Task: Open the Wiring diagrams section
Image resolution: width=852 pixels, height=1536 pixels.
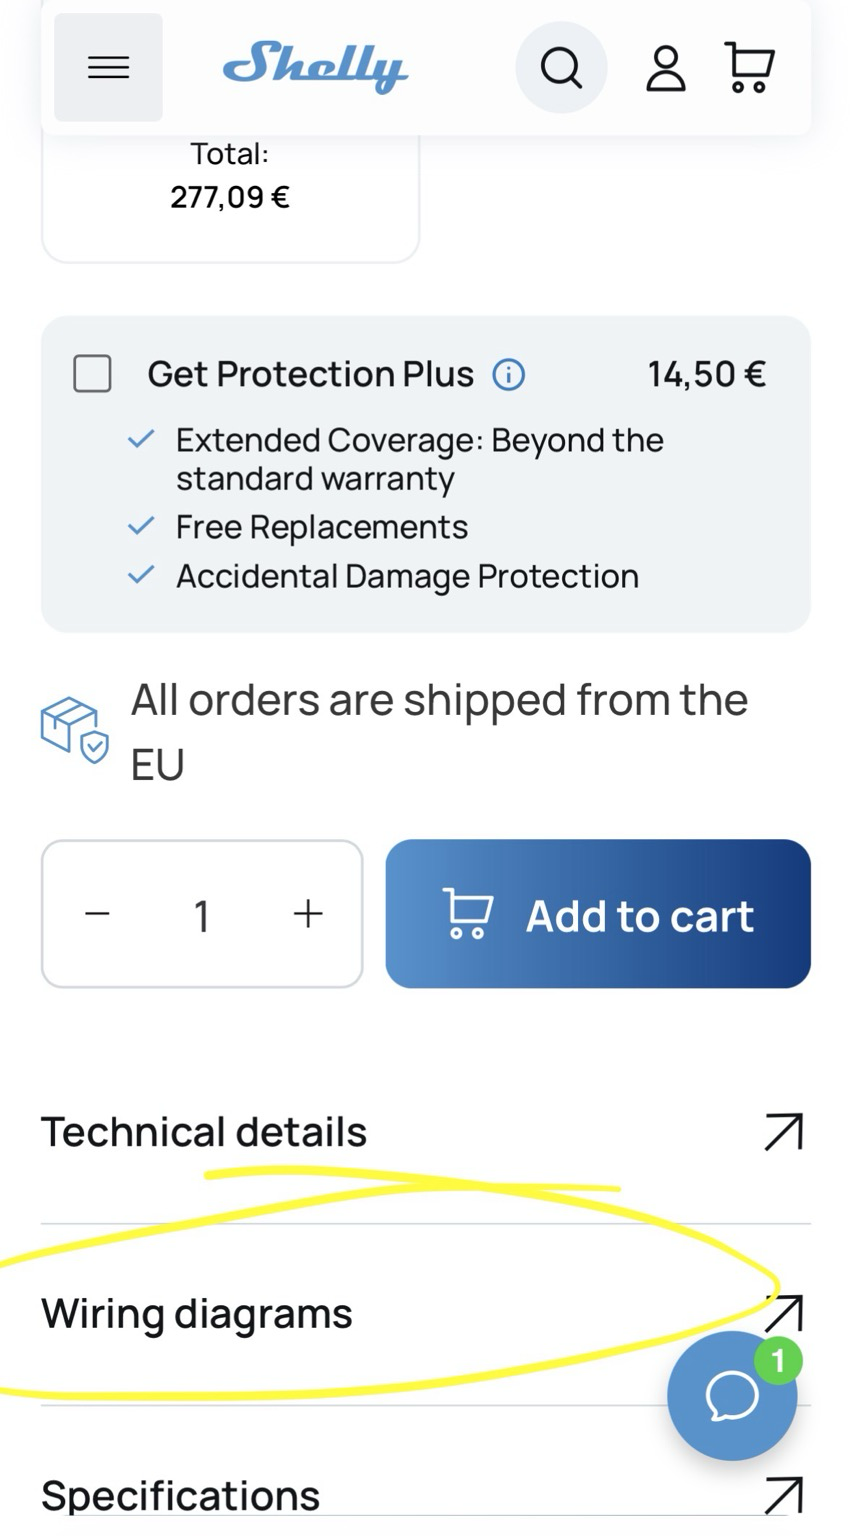Action: pyautogui.click(x=197, y=1314)
